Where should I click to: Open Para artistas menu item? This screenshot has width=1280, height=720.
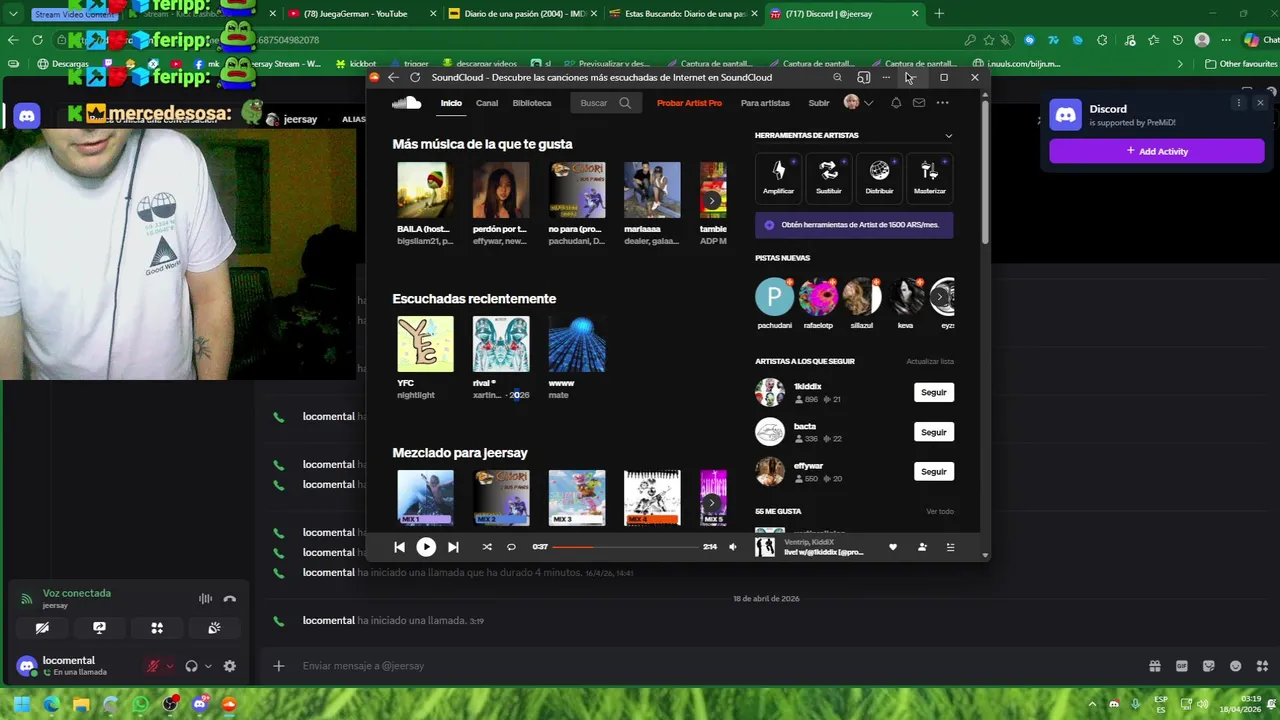(765, 103)
